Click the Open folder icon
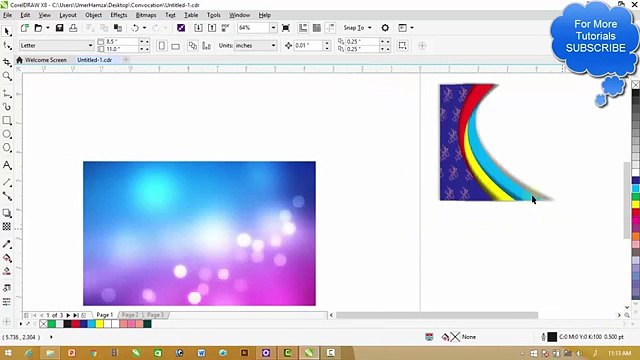The image size is (640, 360). point(38,28)
